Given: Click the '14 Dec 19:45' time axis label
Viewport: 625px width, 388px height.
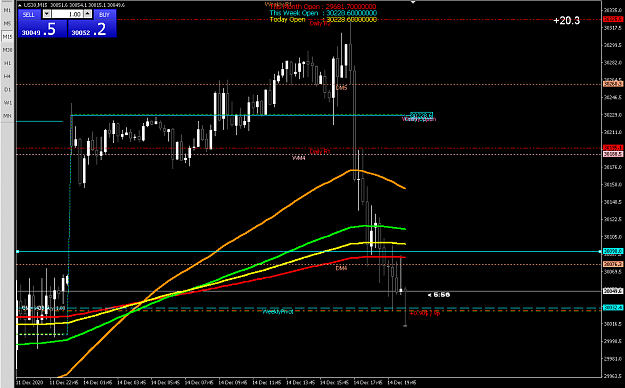Looking at the screenshot, I should point(402,383).
